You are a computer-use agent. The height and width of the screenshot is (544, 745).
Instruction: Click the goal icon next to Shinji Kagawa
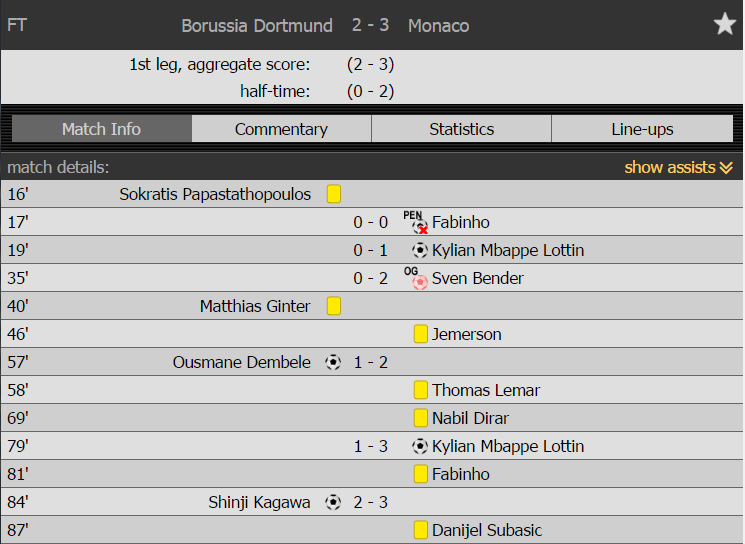coord(333,502)
